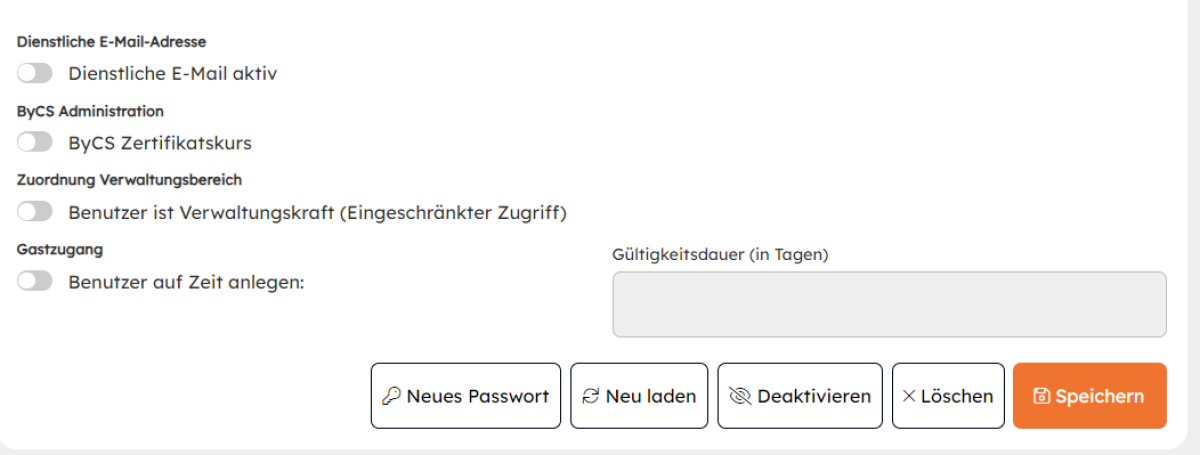Click the "ByCS Zertifikatskurs" label text

(x=160, y=143)
